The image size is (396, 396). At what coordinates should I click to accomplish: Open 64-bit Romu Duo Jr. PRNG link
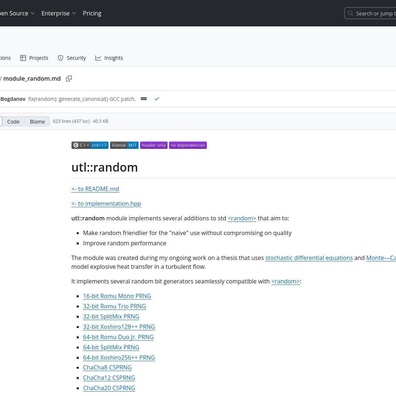[118, 337]
